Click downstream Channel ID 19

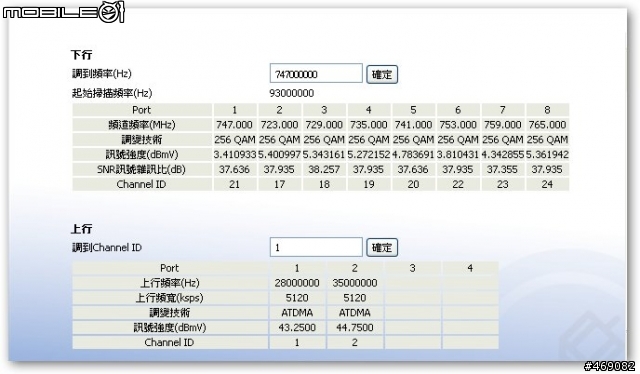[x=369, y=185]
